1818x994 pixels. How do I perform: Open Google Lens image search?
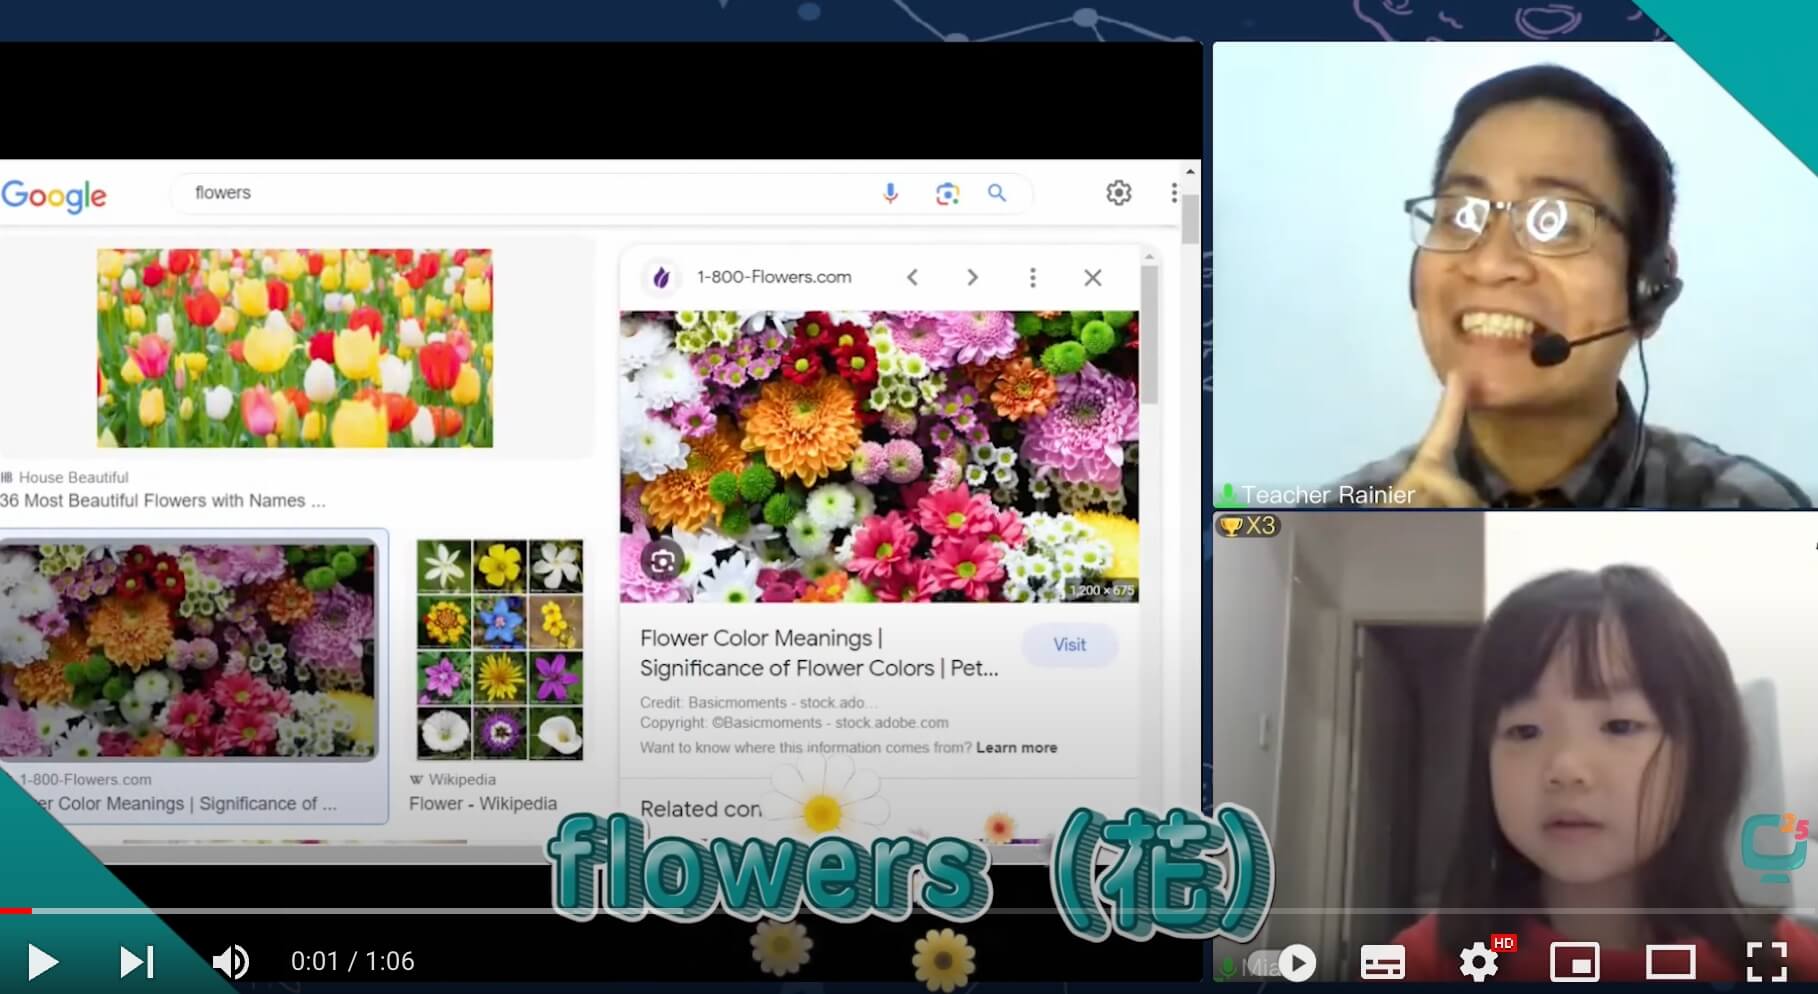947,193
